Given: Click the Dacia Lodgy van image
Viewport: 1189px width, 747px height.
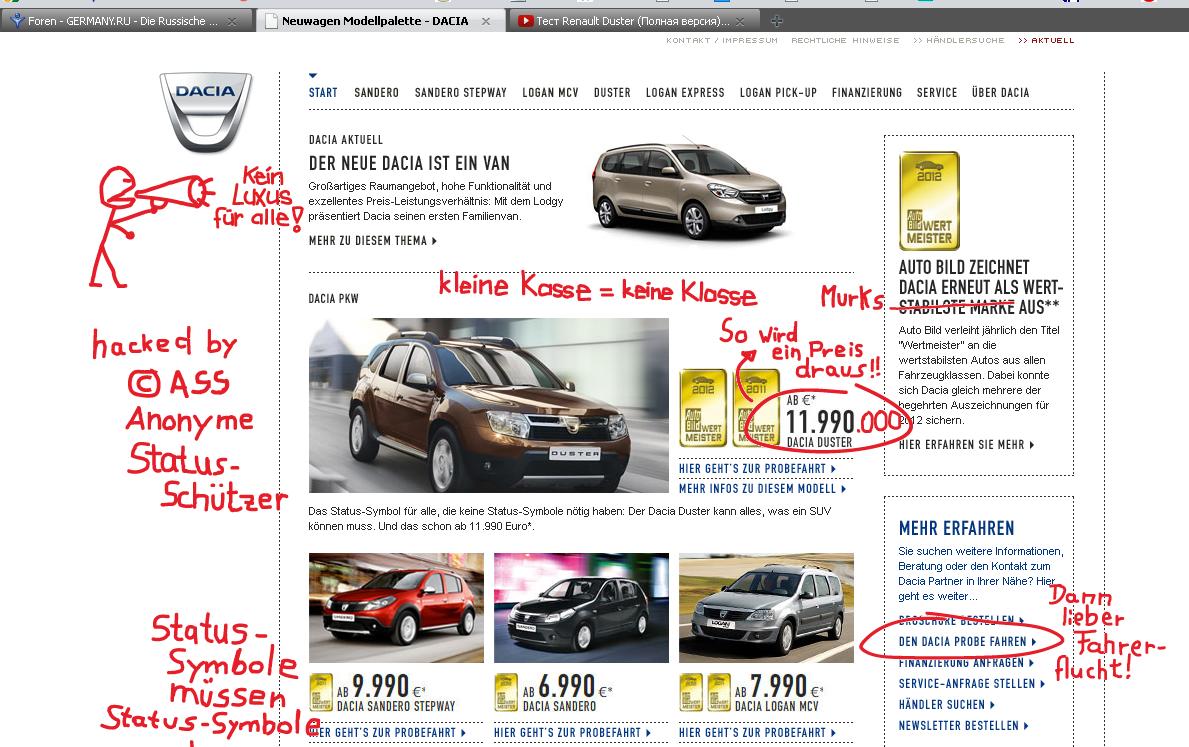Looking at the screenshot, I should pos(689,190).
